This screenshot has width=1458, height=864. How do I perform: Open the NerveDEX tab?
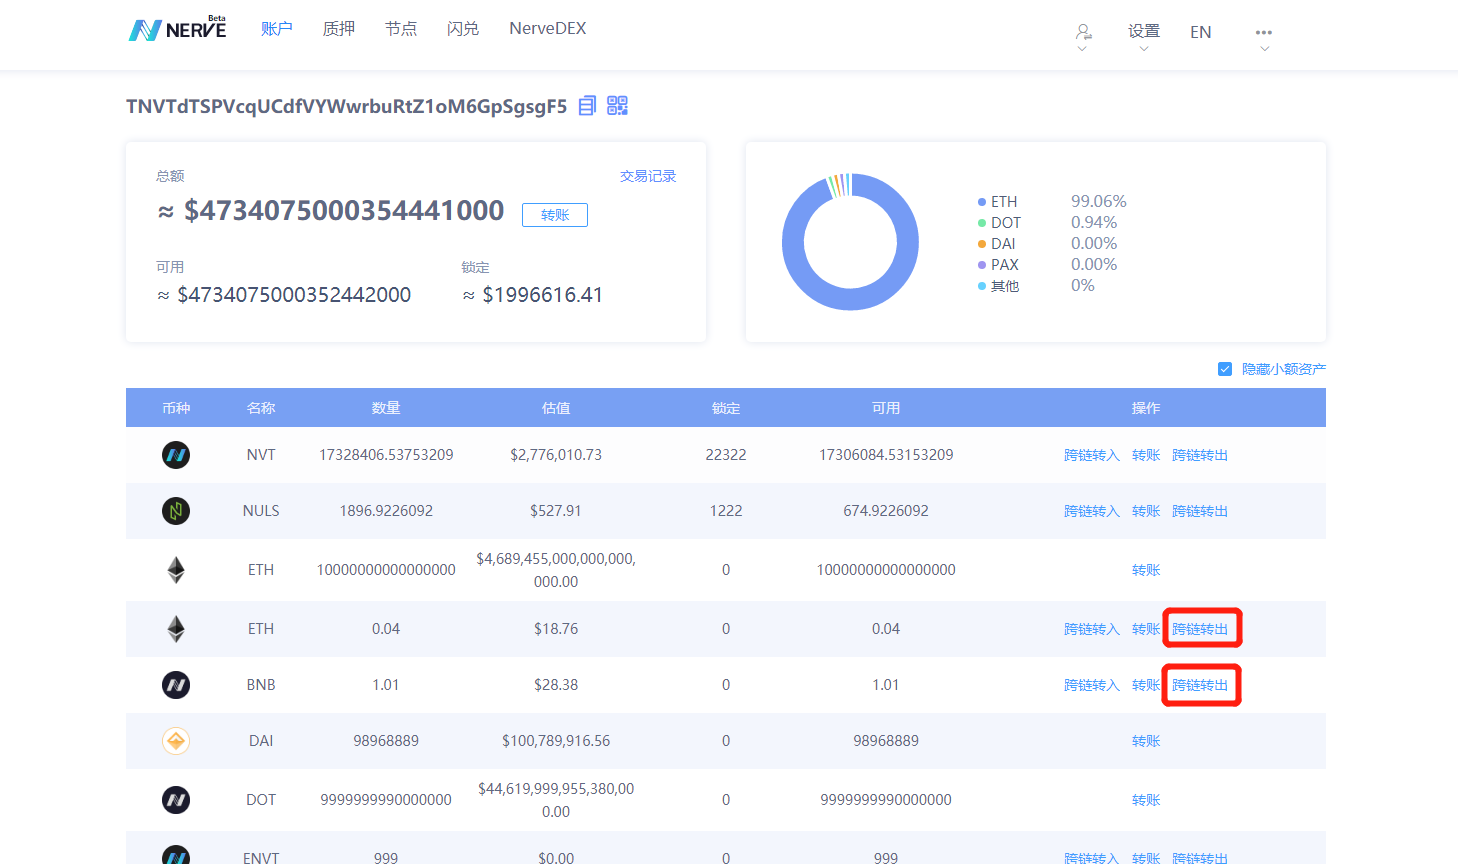click(548, 29)
